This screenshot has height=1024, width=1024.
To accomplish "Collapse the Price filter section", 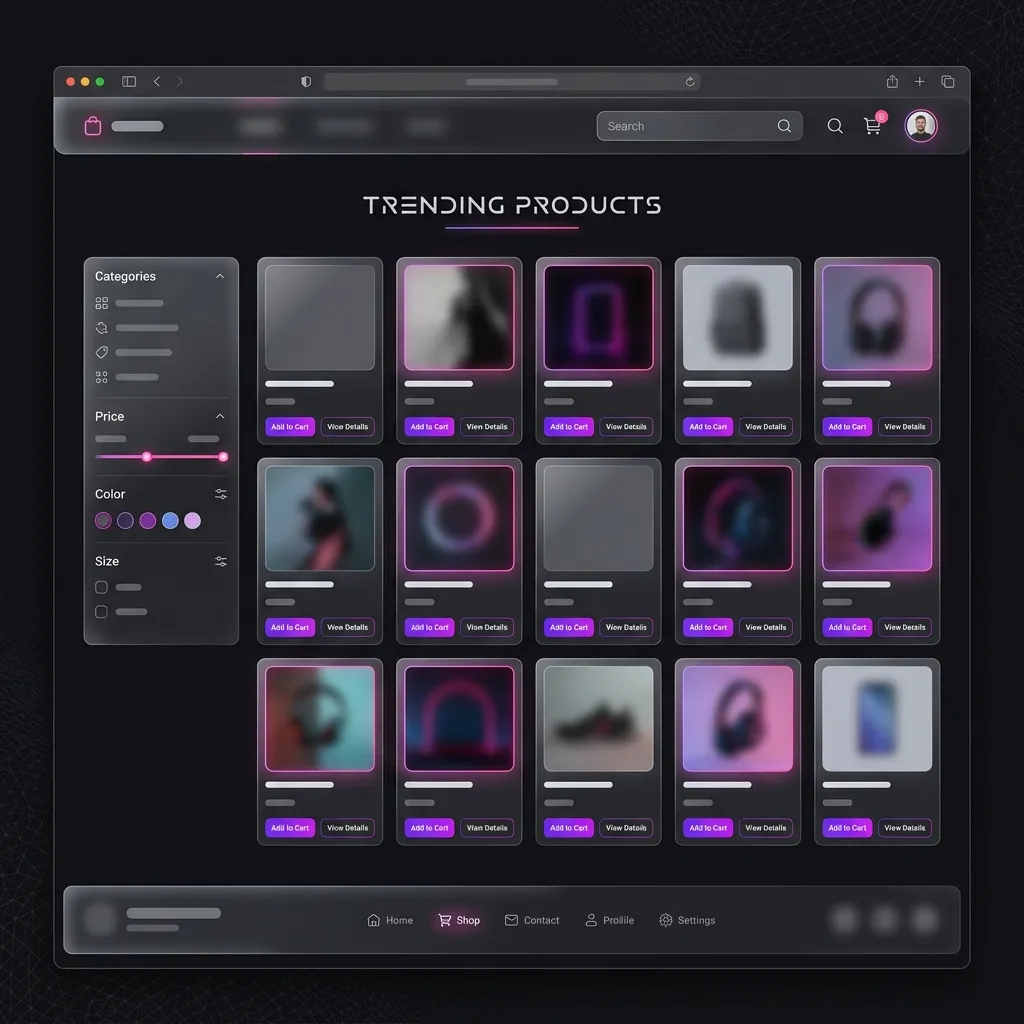I will tap(220, 416).
